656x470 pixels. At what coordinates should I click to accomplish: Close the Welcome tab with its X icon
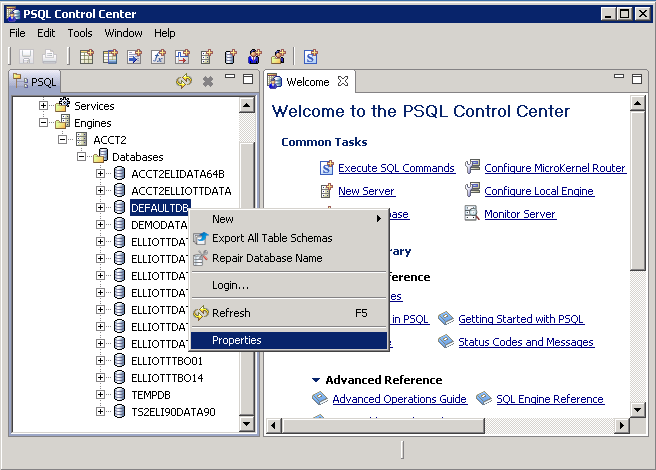click(343, 81)
